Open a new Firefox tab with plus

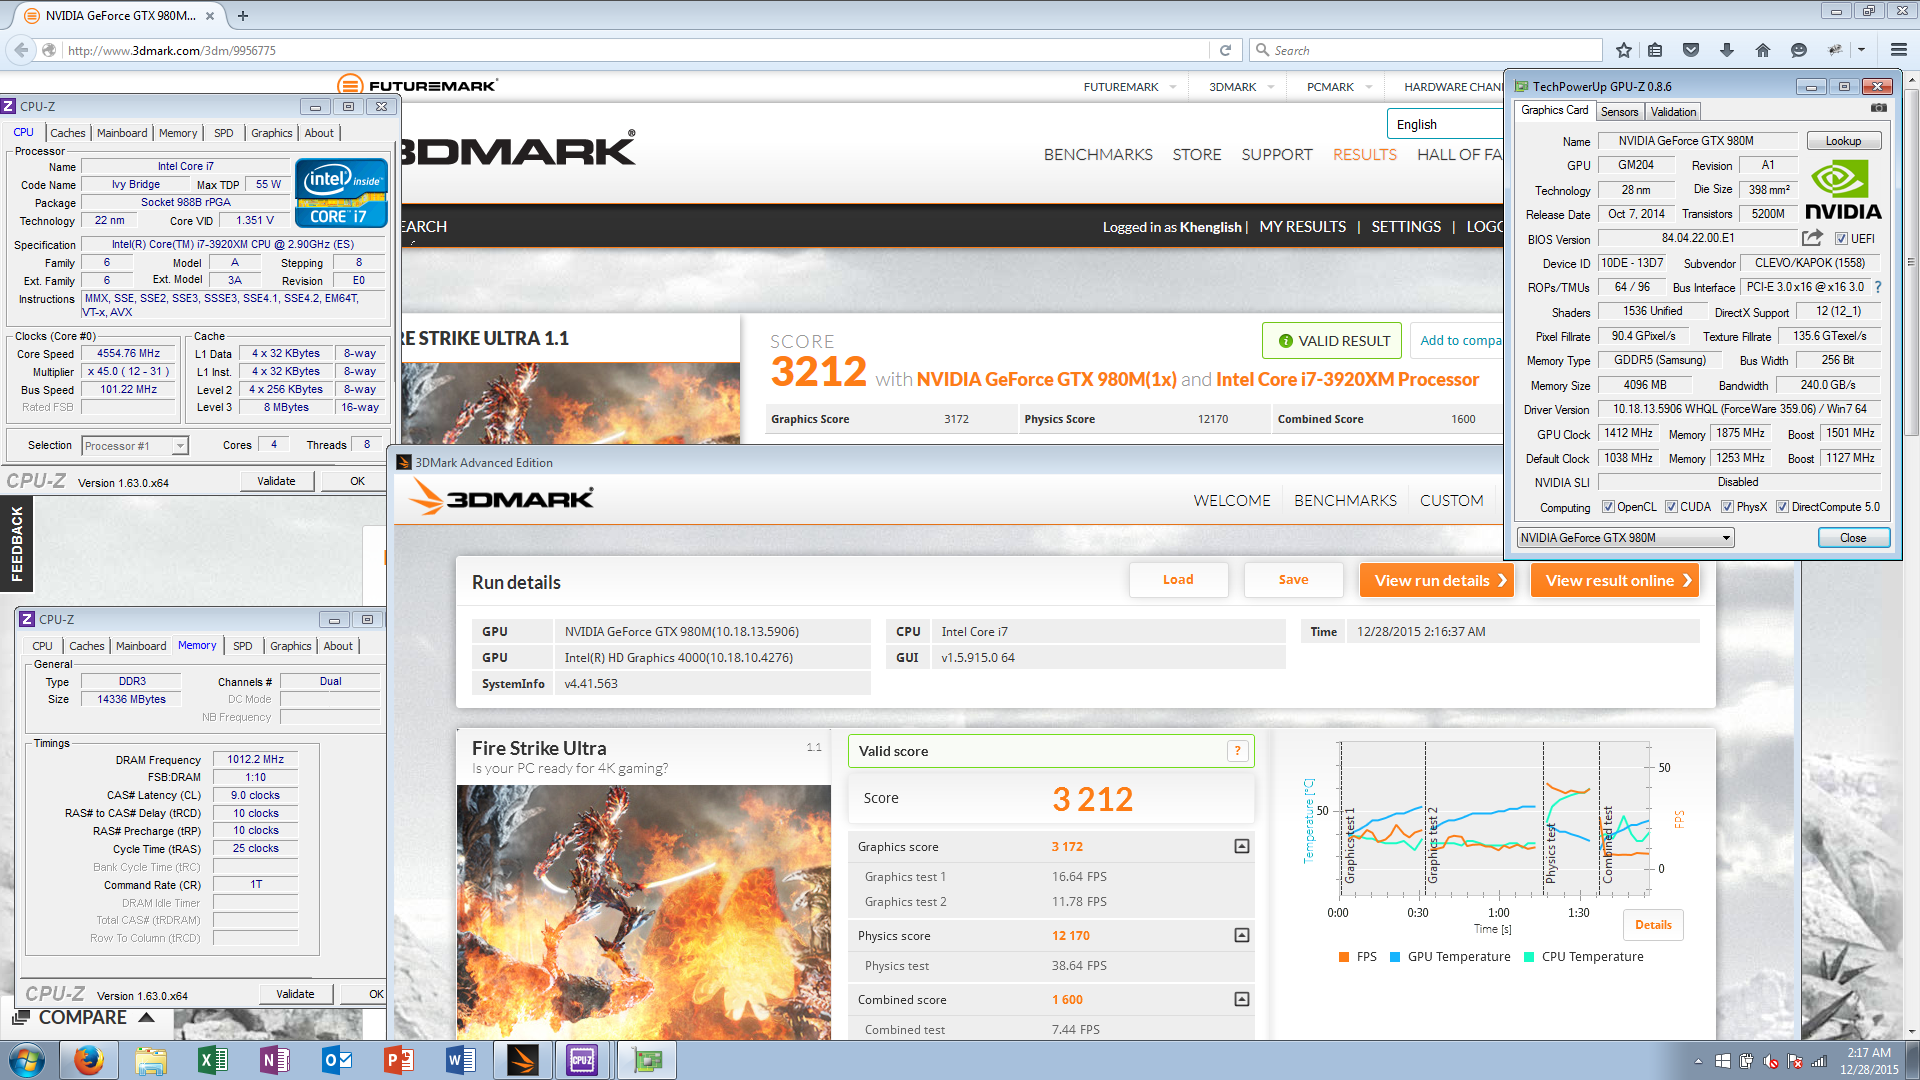point(243,16)
